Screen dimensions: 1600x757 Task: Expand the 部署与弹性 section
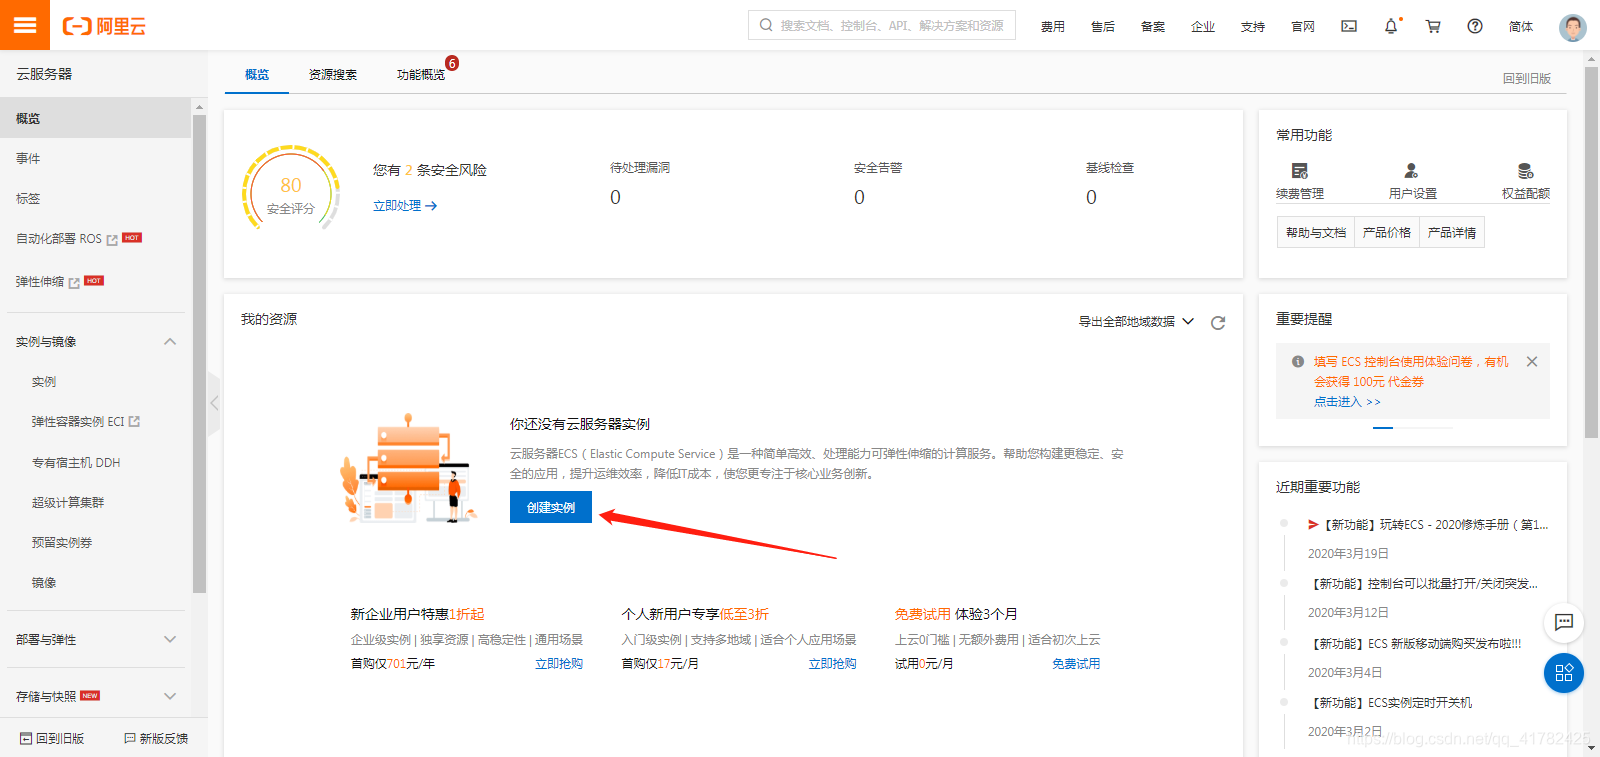(170, 639)
